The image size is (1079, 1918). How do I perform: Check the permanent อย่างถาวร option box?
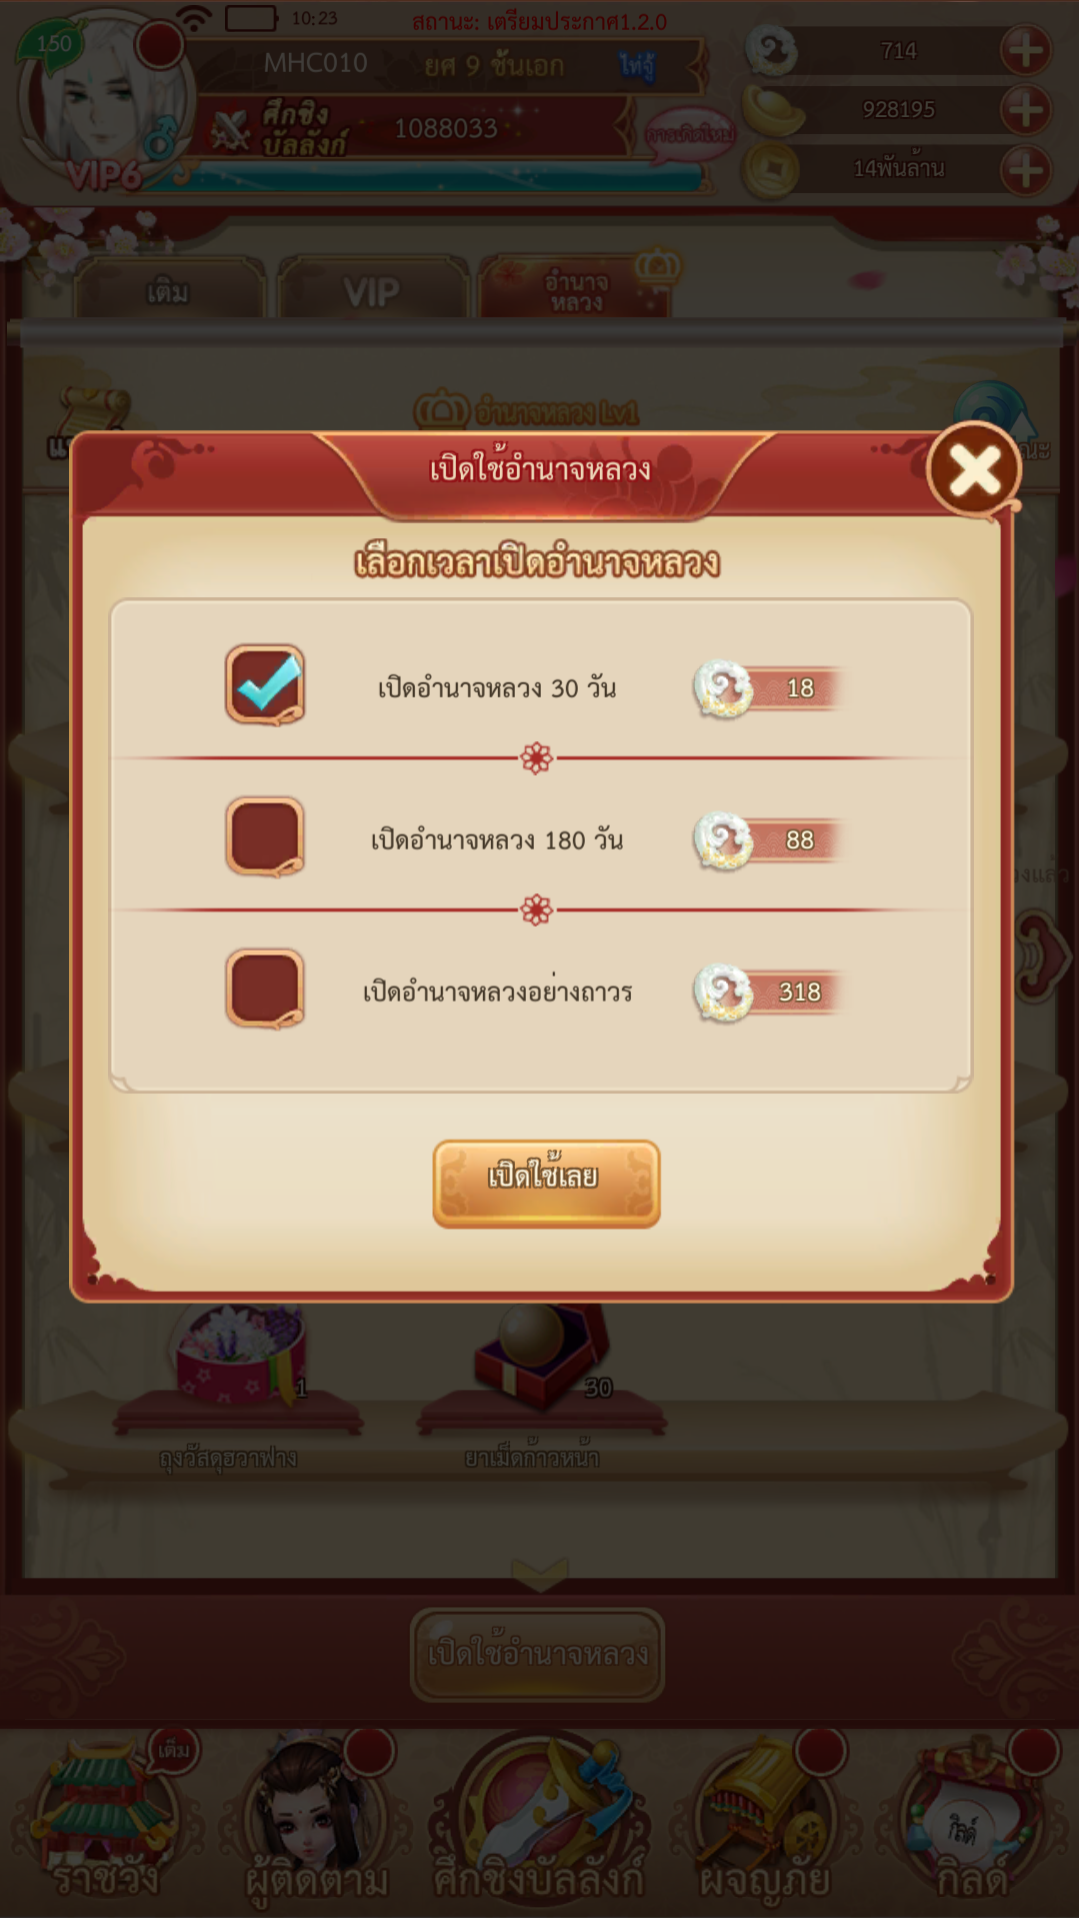265,989
